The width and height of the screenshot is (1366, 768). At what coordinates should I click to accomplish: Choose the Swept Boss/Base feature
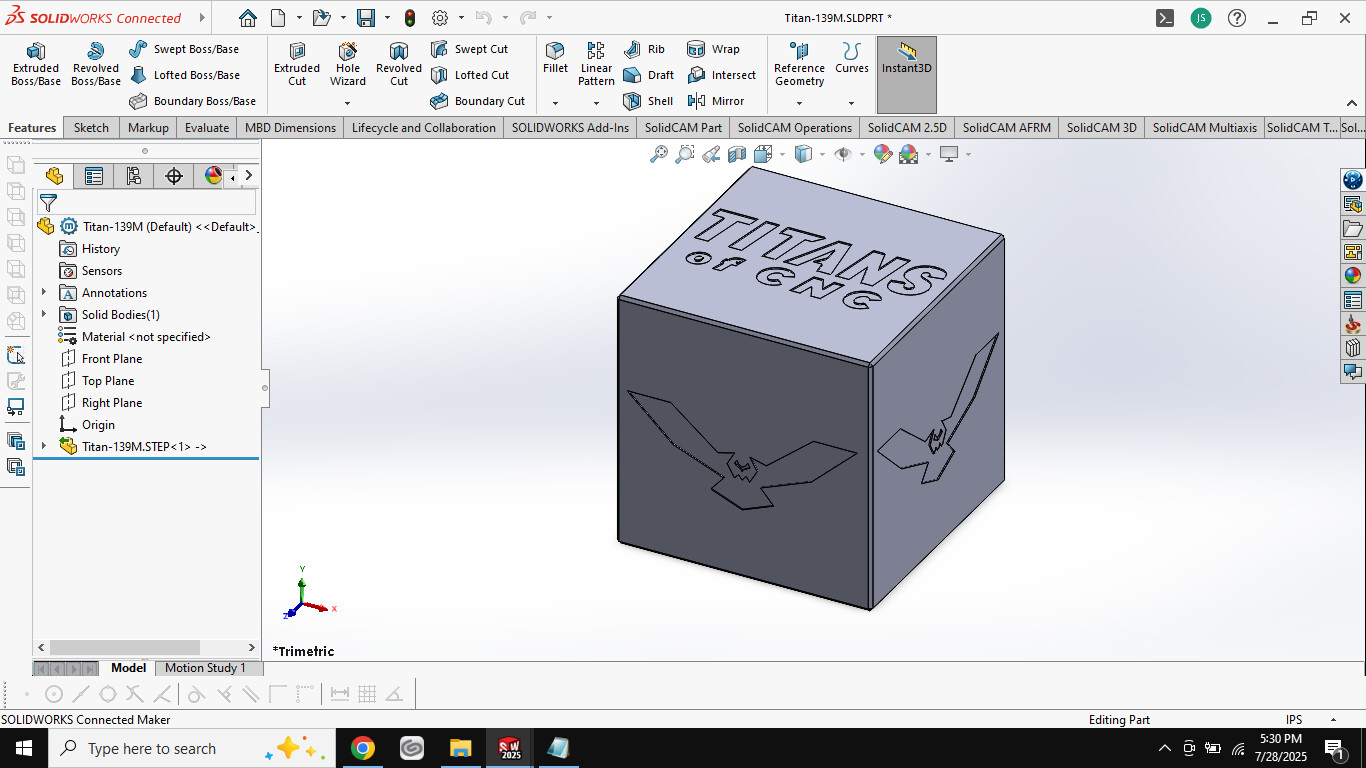[x=184, y=49]
